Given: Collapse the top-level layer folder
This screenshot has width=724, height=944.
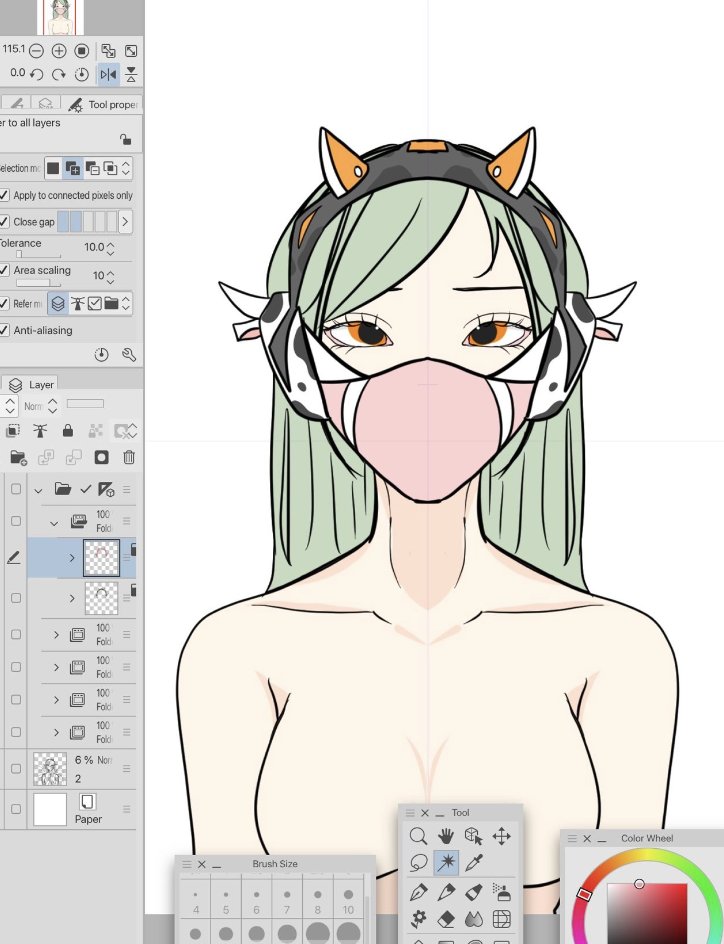Looking at the screenshot, I should 39,490.
